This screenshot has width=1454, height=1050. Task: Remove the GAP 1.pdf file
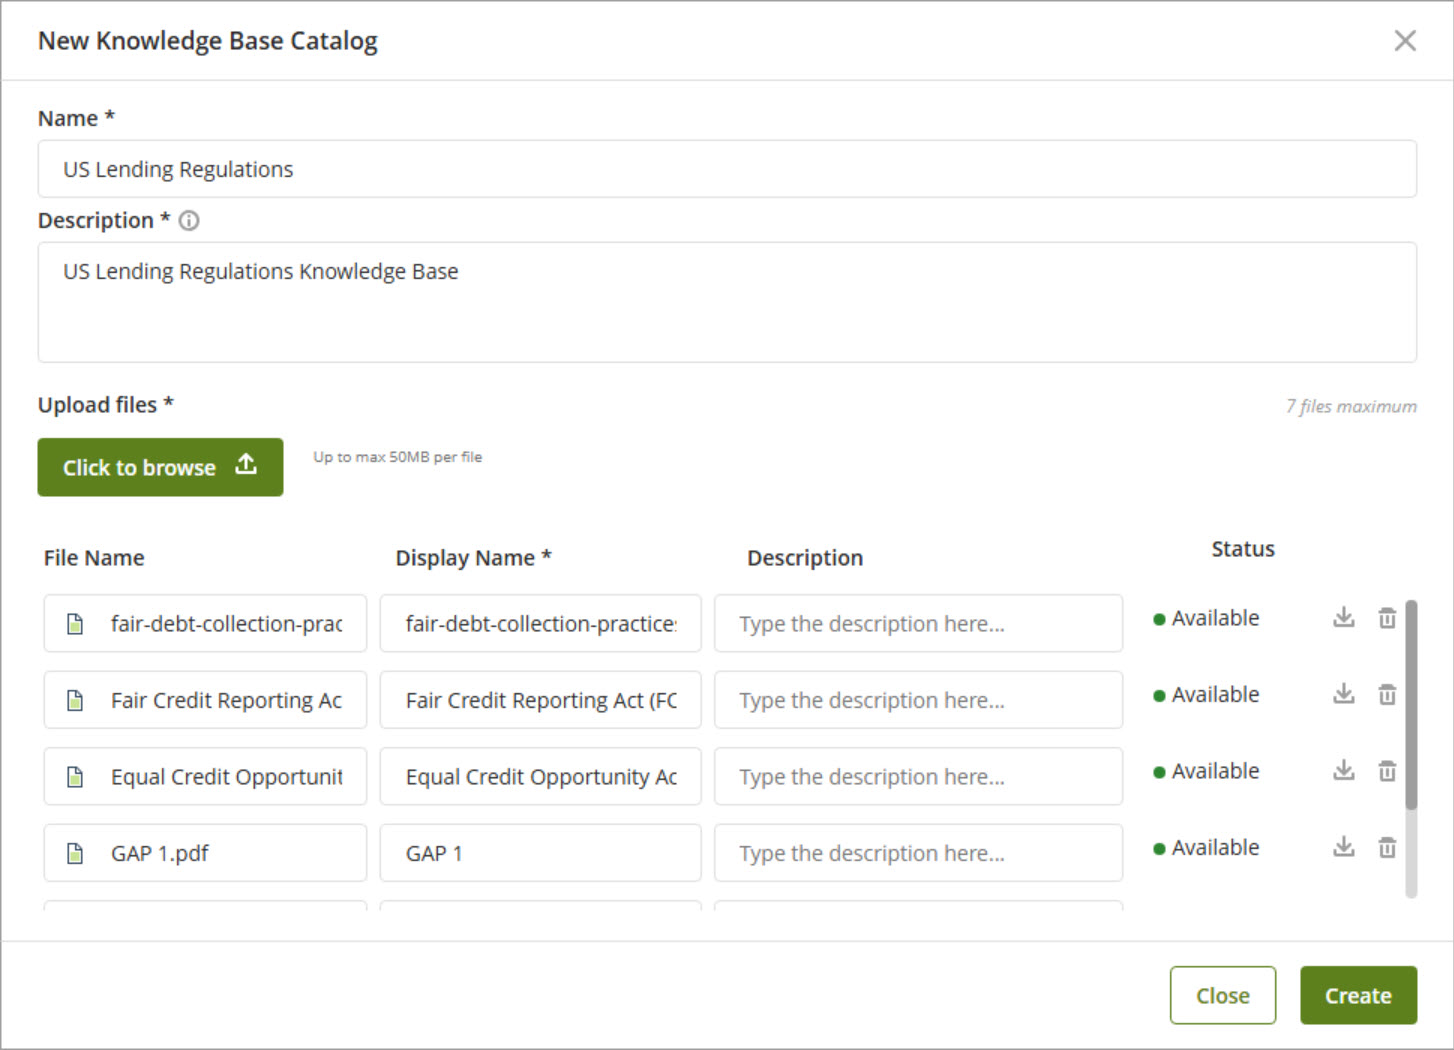[x=1387, y=848]
